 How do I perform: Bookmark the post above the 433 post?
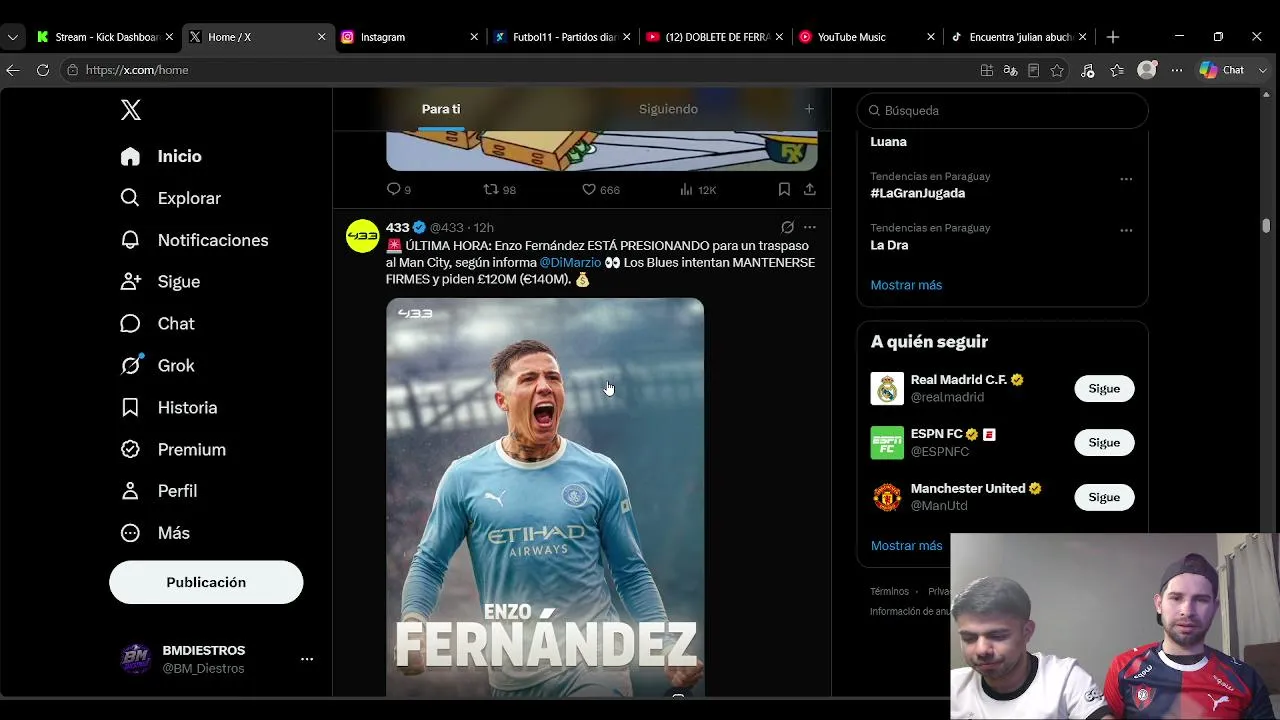[784, 189]
